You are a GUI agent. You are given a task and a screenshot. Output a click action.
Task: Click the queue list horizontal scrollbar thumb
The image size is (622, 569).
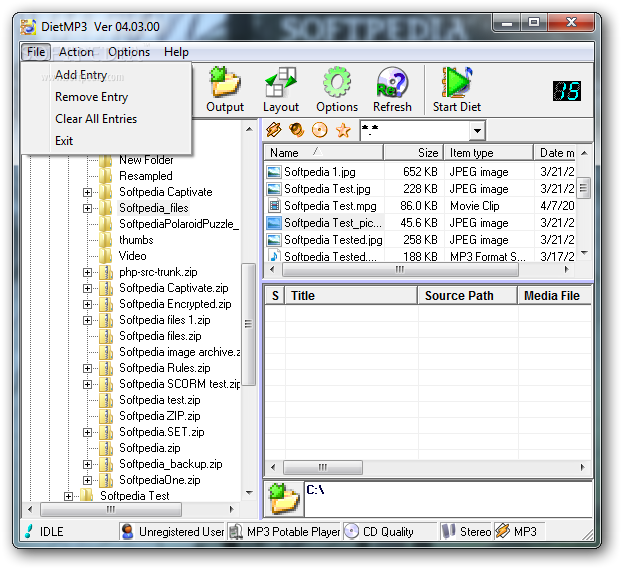323,467
